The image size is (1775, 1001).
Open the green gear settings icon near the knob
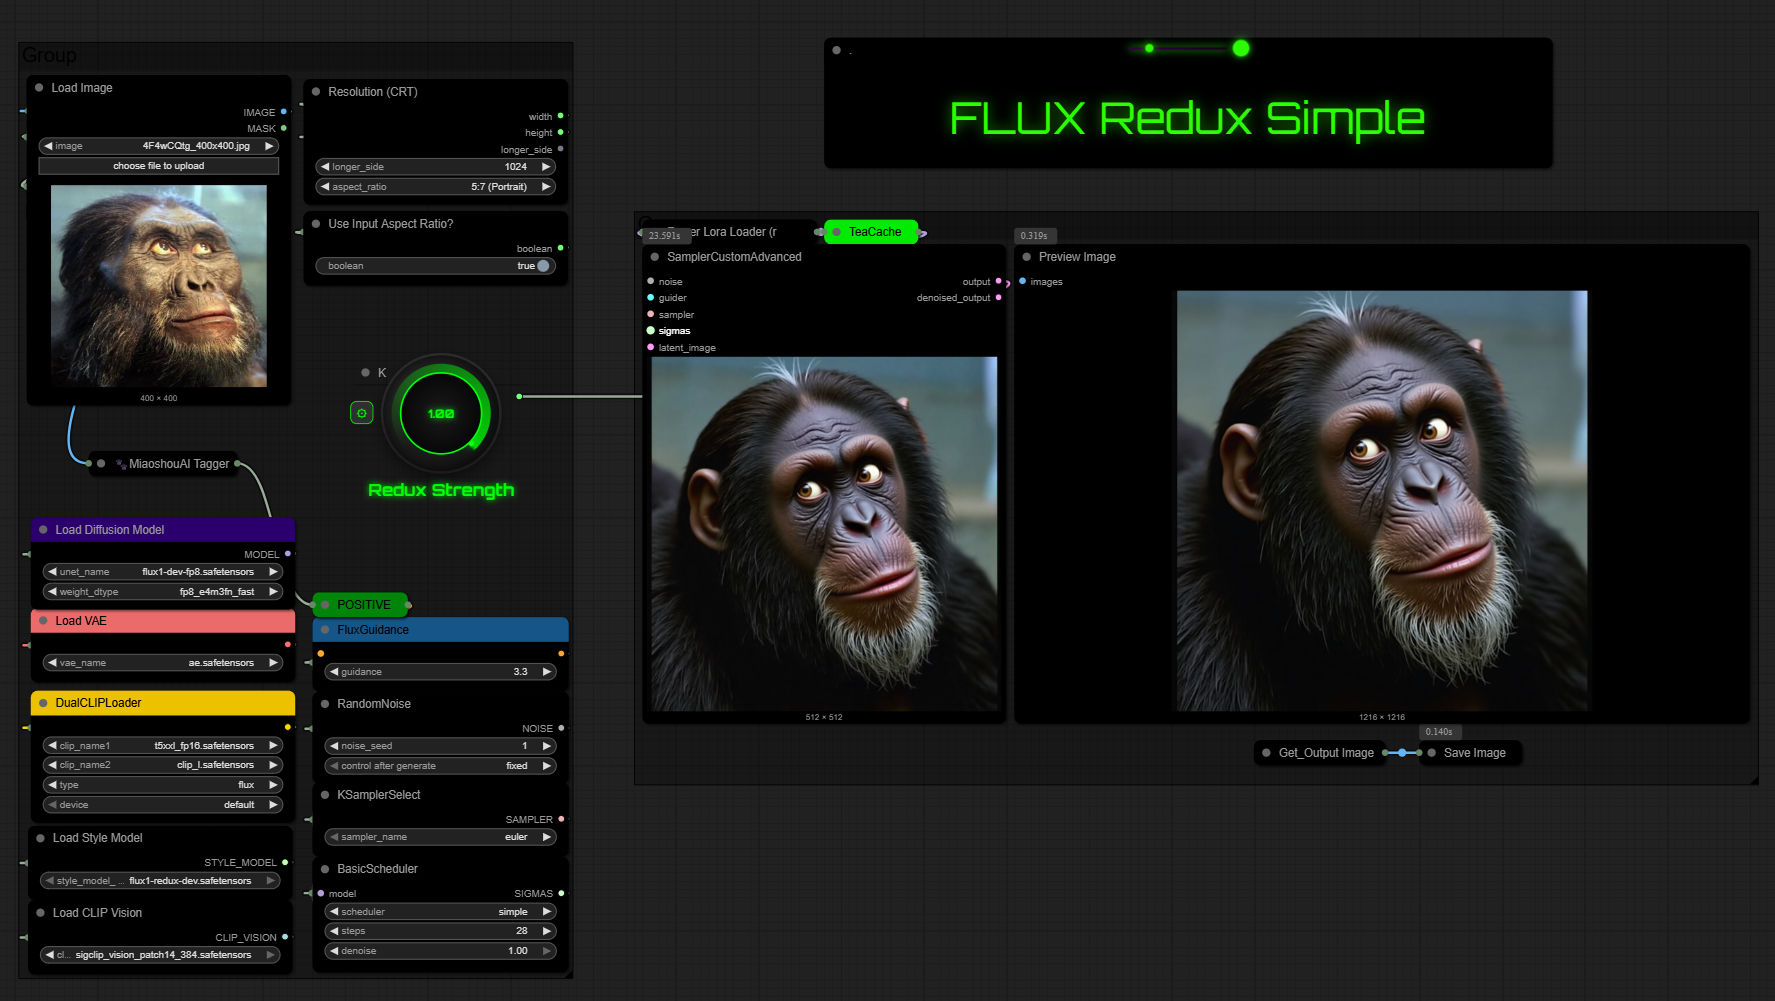[361, 412]
